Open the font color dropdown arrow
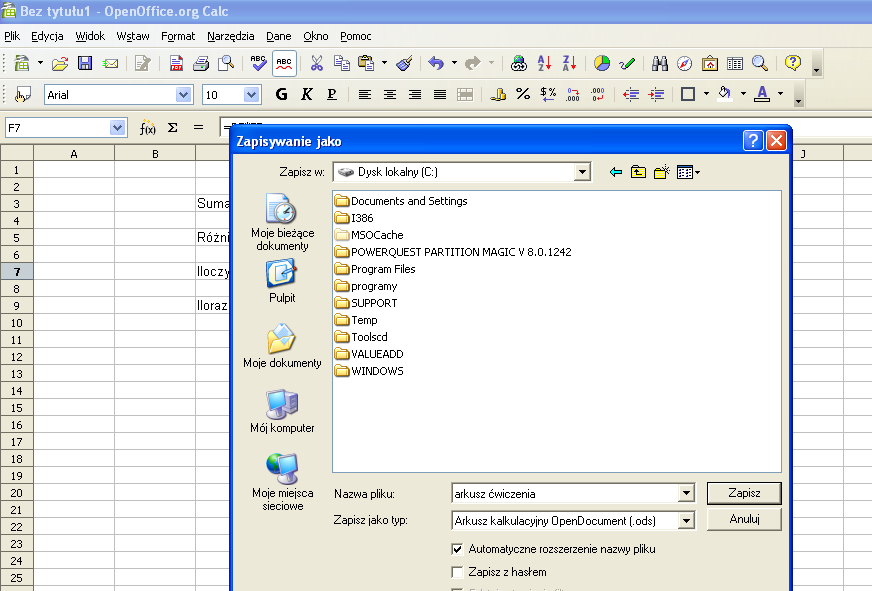 click(780, 94)
